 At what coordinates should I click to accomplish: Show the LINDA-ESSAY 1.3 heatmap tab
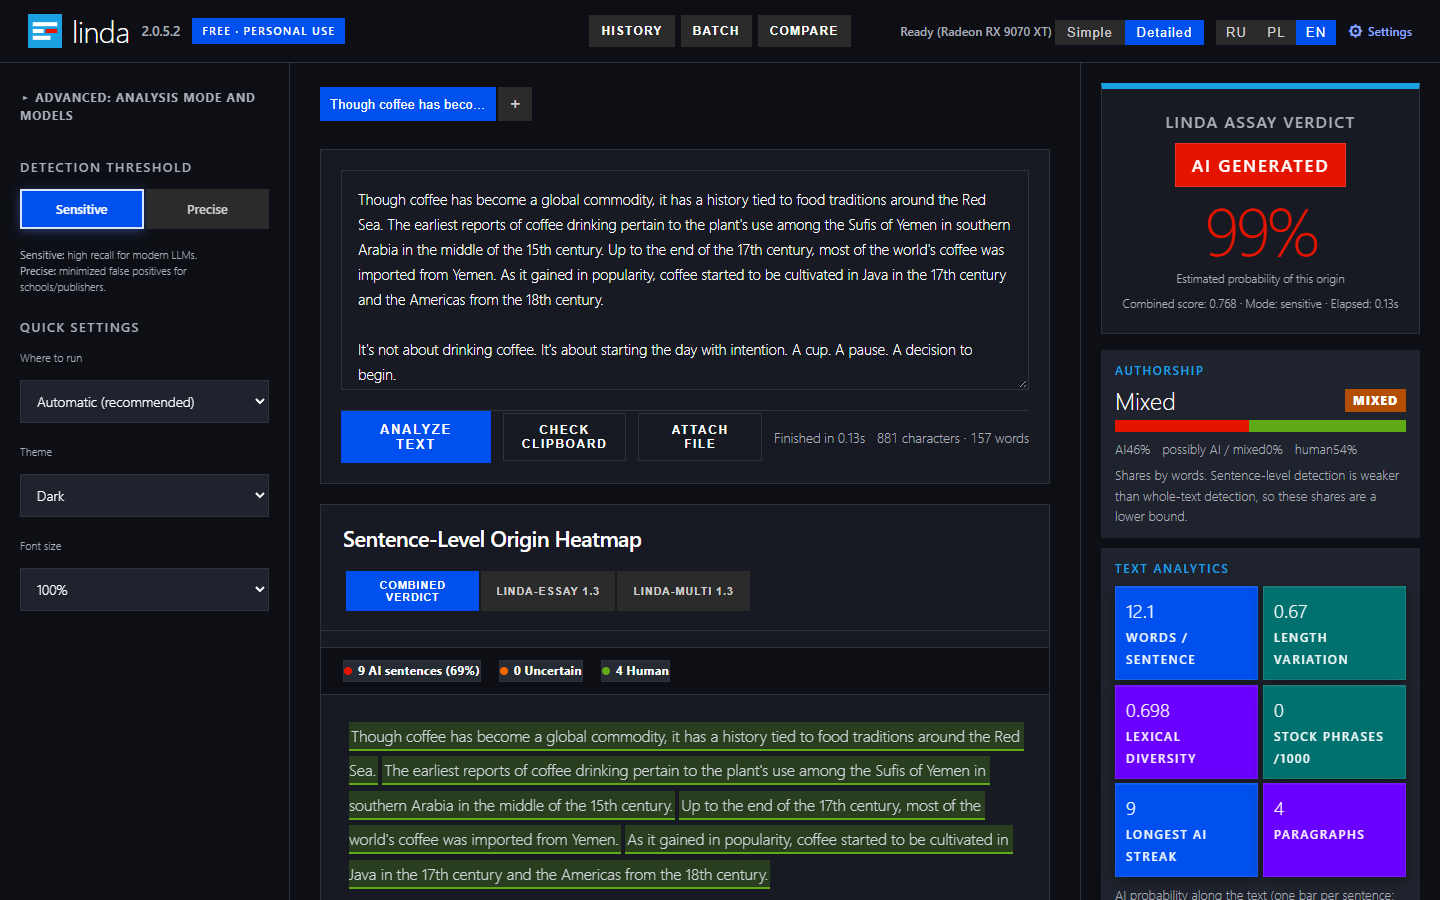pyautogui.click(x=548, y=591)
